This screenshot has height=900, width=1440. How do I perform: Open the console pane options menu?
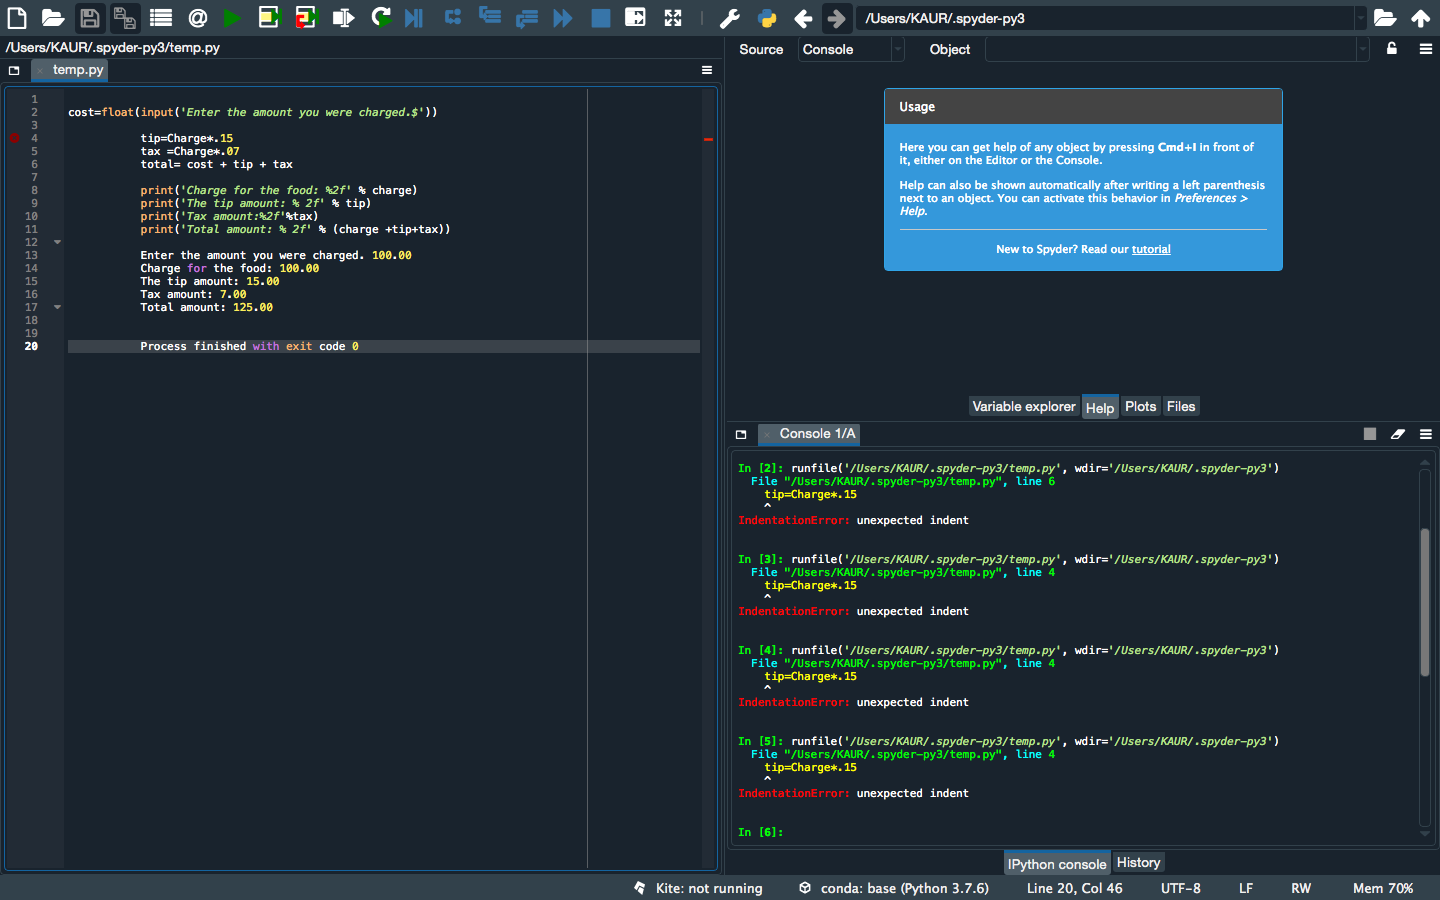click(x=1426, y=434)
